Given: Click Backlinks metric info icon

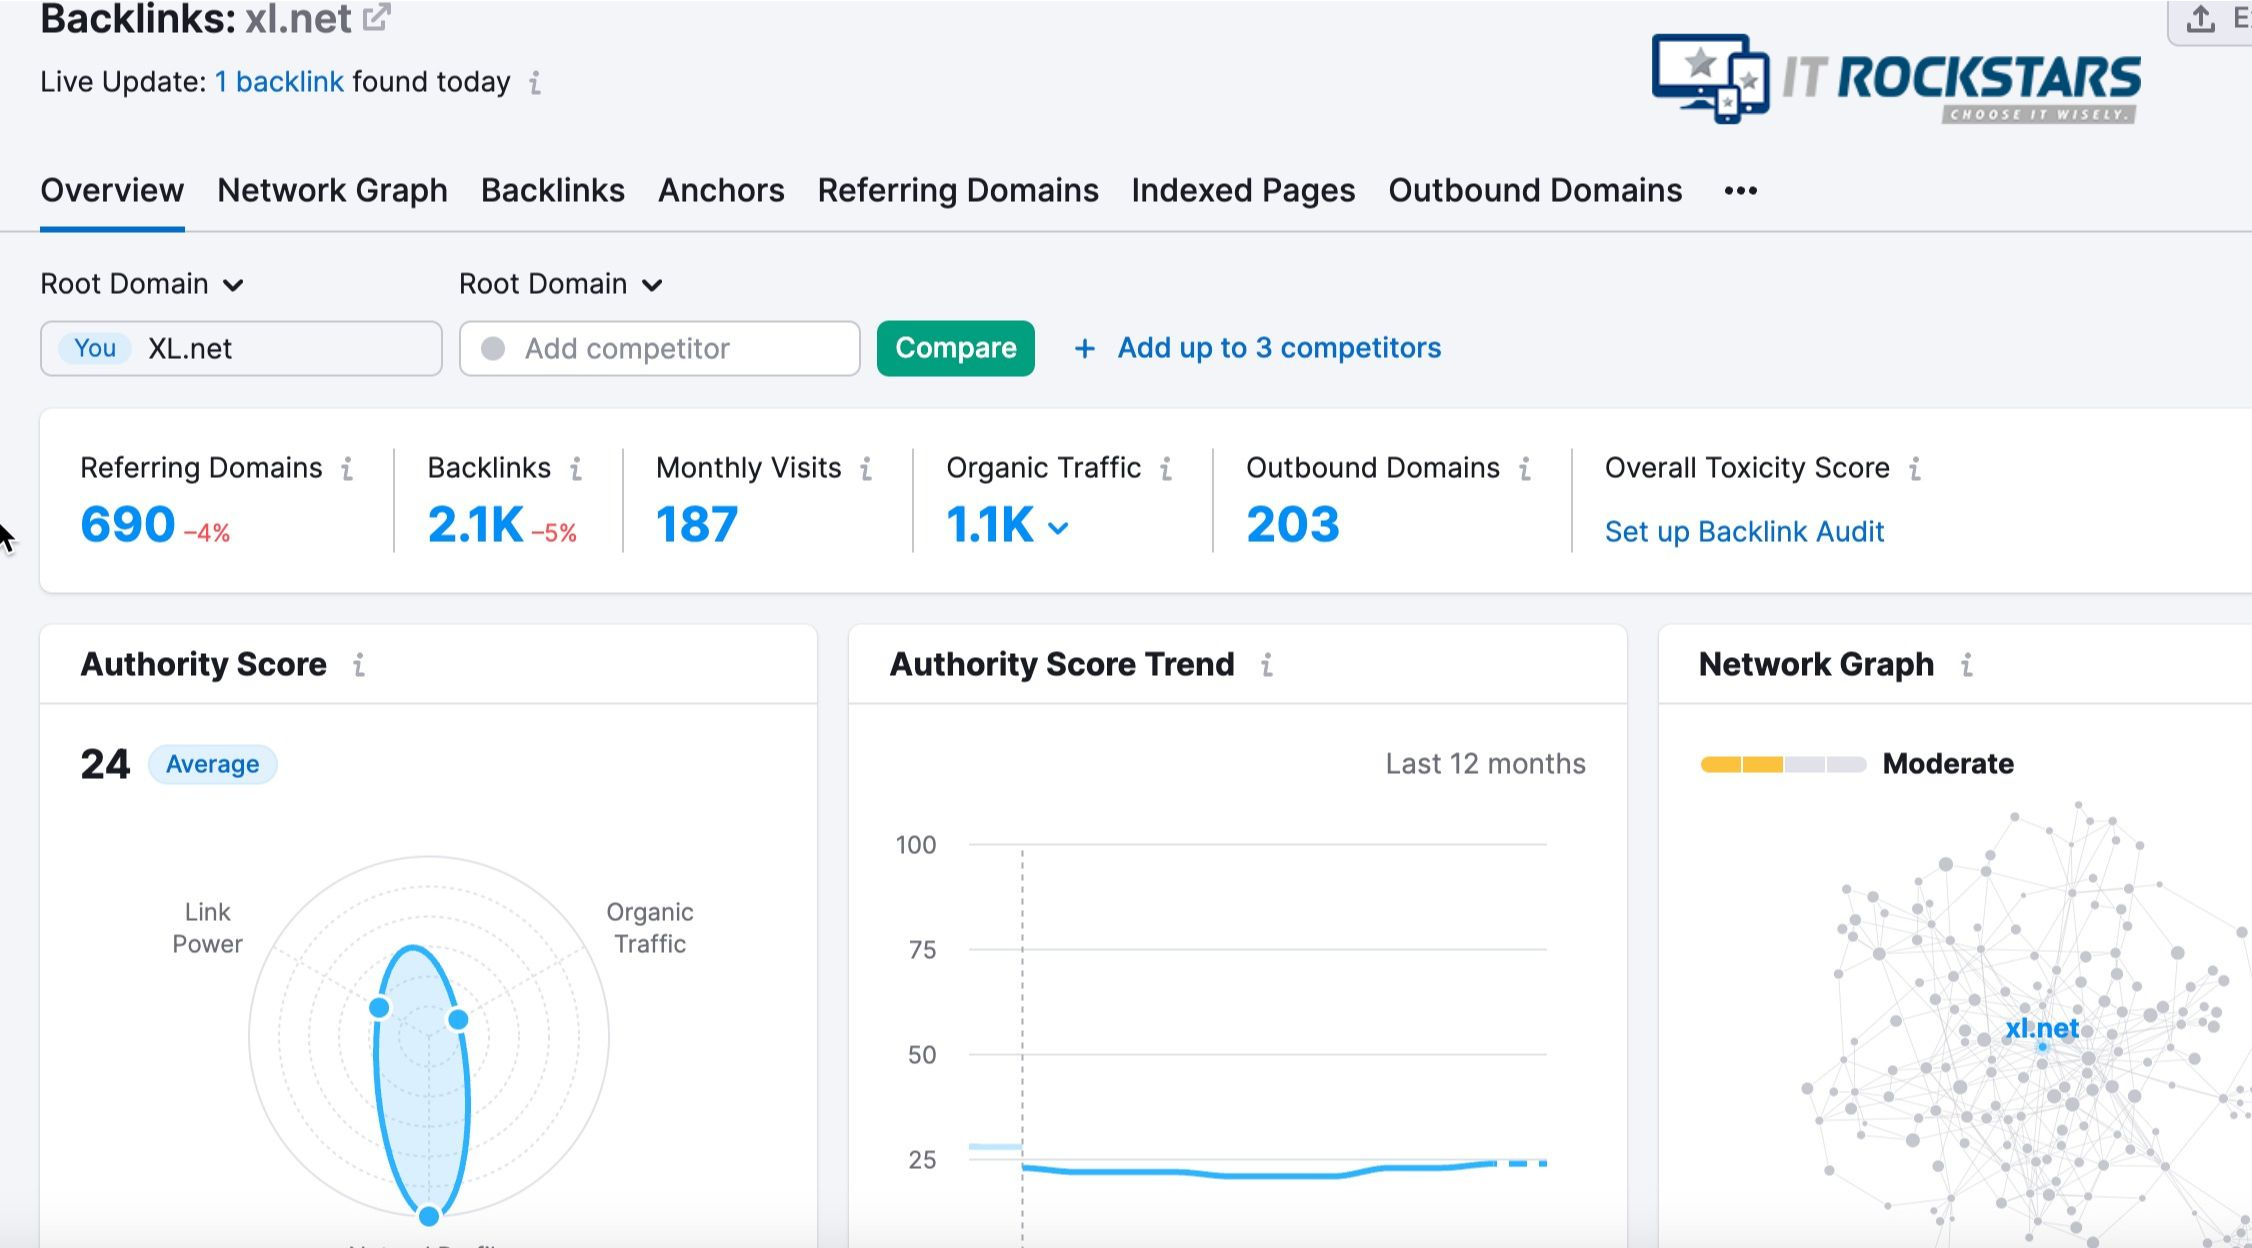Looking at the screenshot, I should (576, 468).
